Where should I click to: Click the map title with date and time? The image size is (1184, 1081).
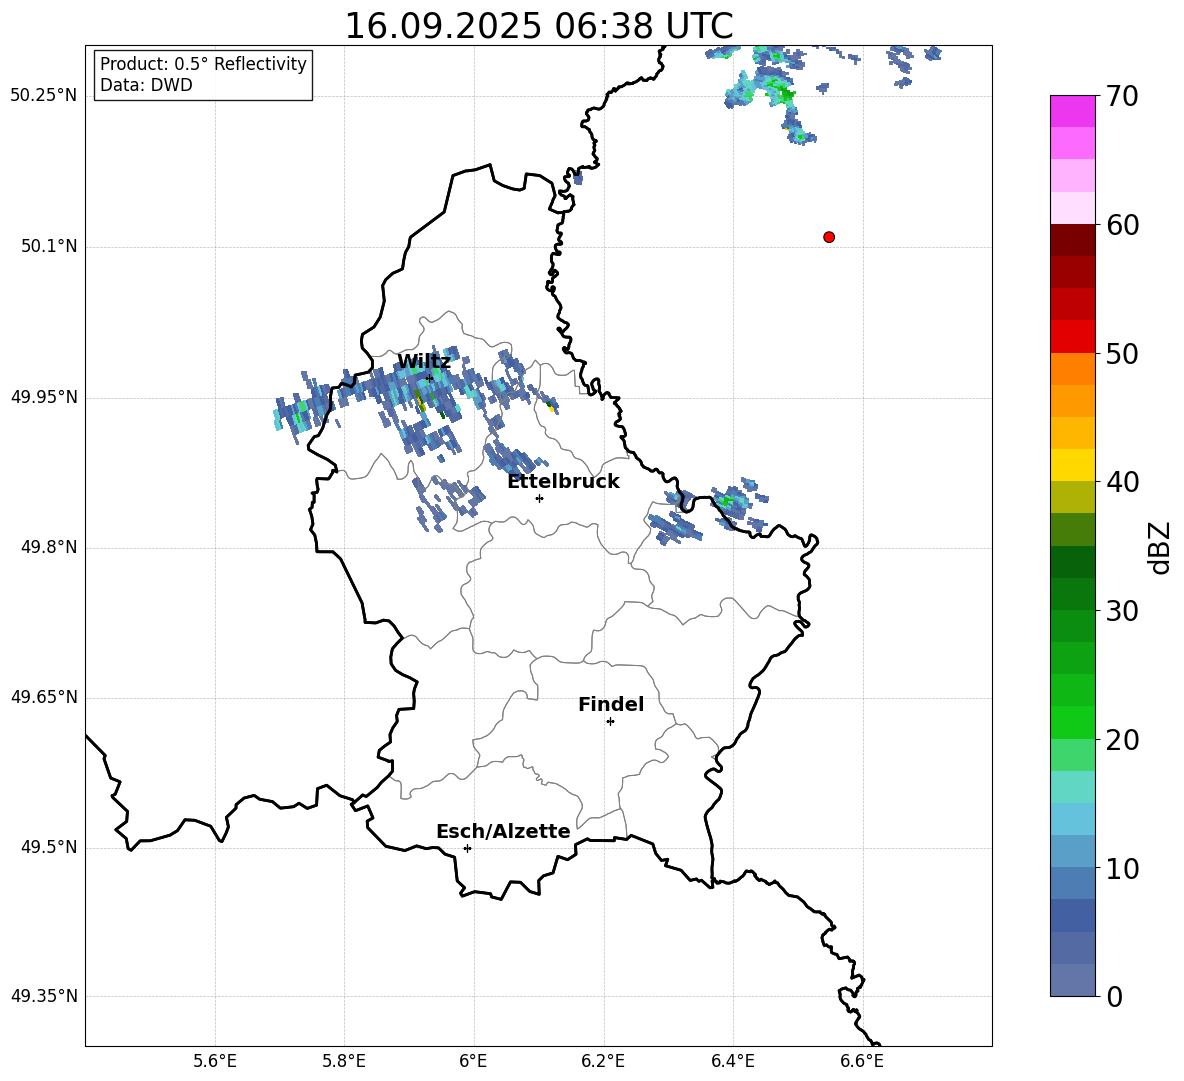coord(538,26)
